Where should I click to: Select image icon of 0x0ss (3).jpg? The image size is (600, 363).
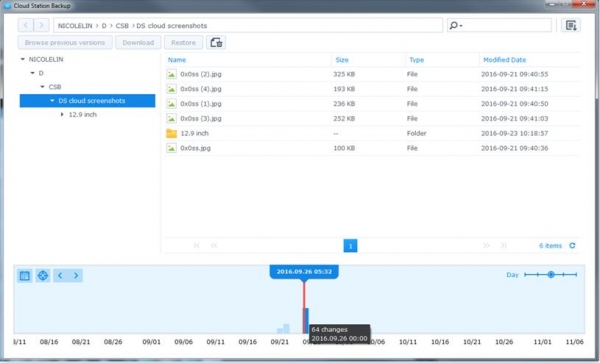pyautogui.click(x=171, y=119)
